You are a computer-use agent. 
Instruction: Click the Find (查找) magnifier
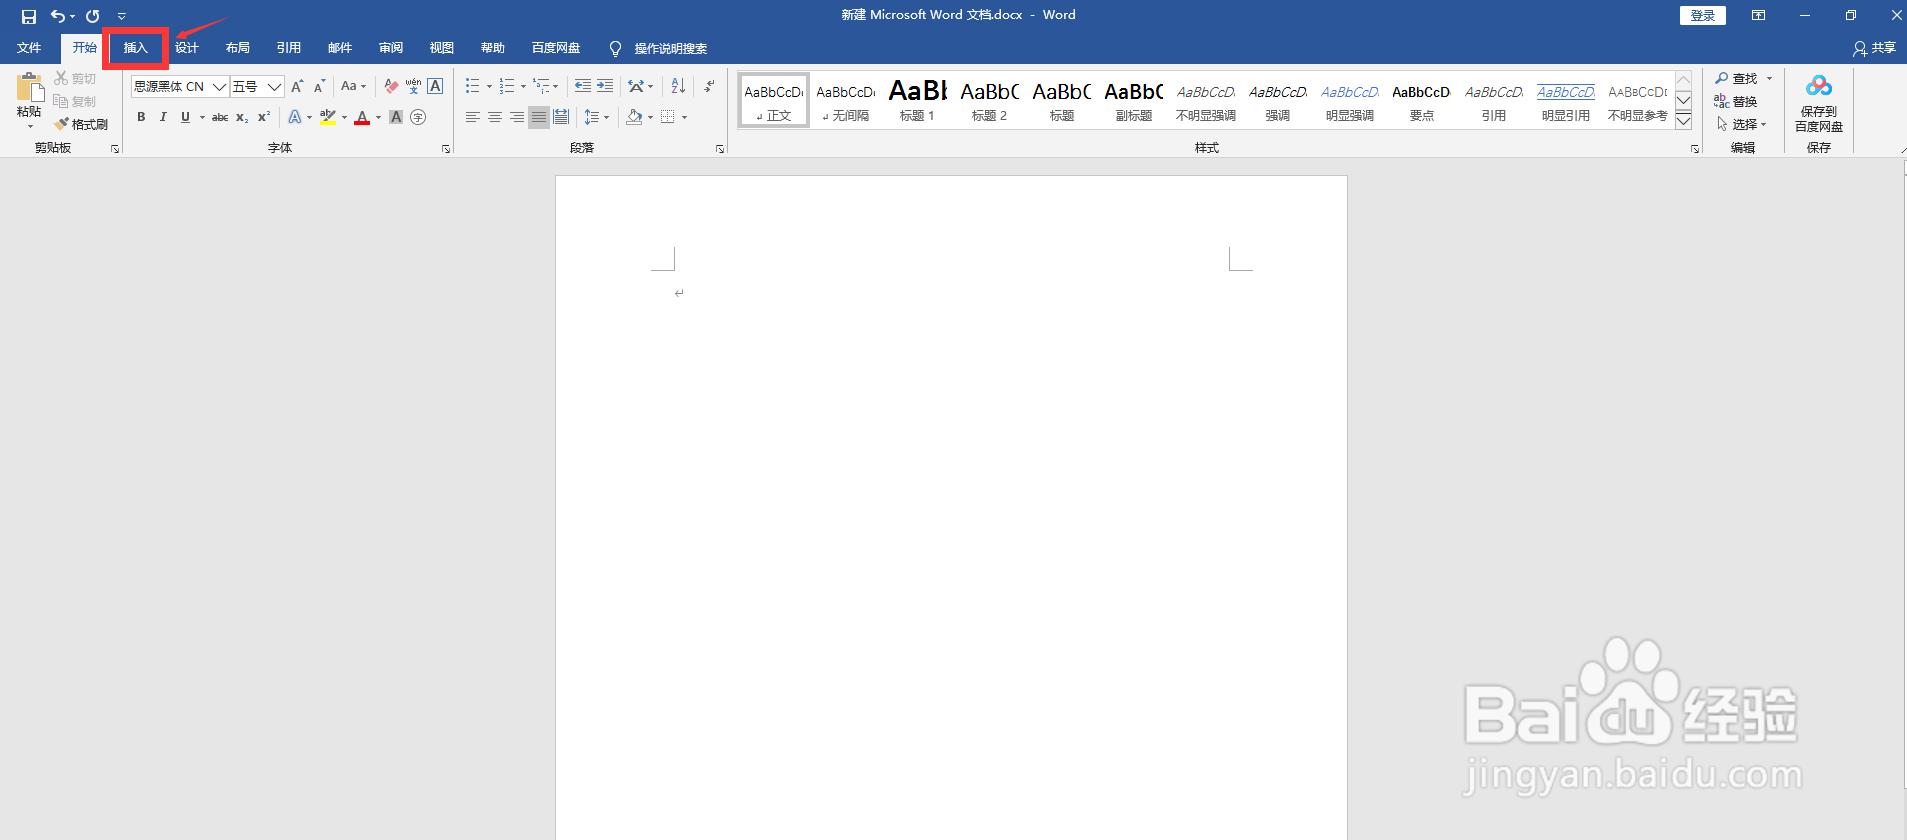[1736, 78]
